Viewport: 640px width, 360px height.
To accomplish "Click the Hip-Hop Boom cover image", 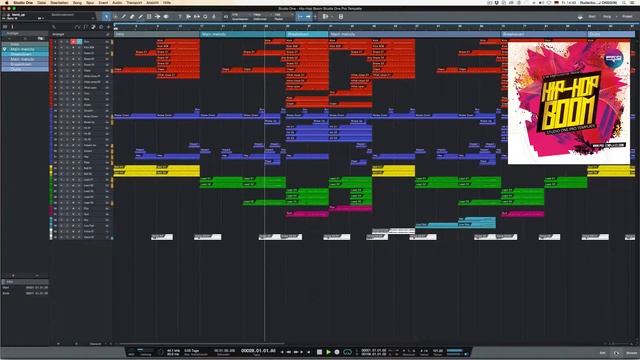I will click(x=569, y=102).
